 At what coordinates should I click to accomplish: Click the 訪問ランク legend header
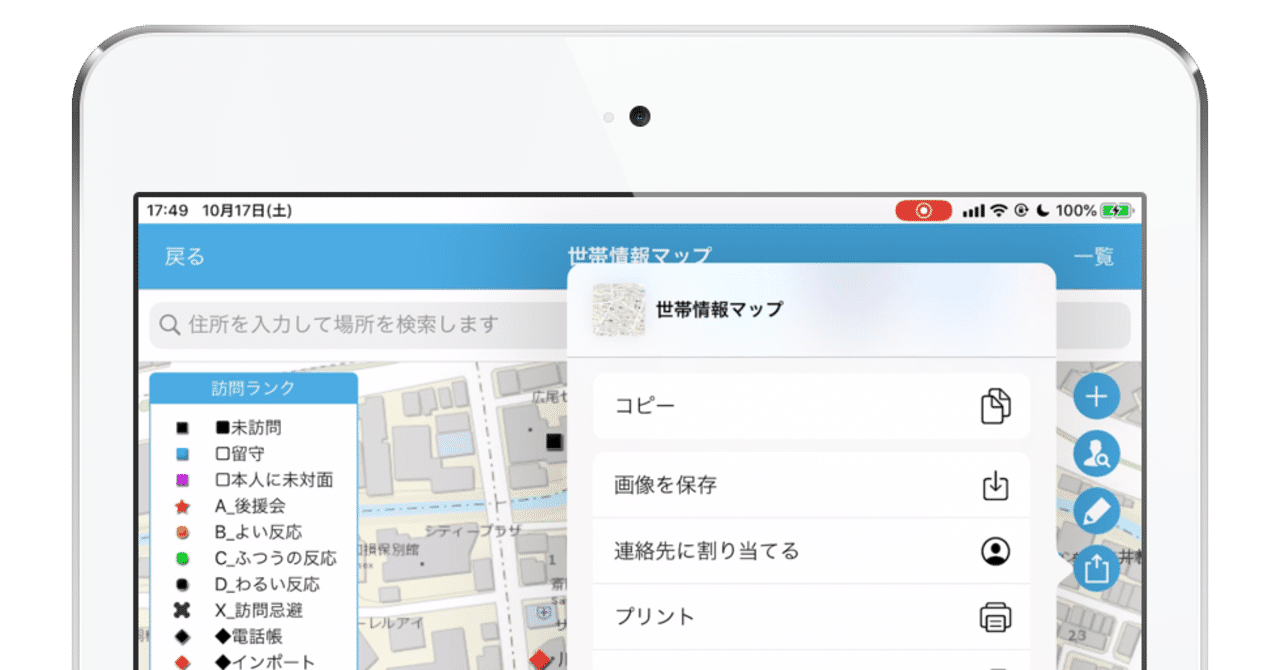[x=254, y=388]
